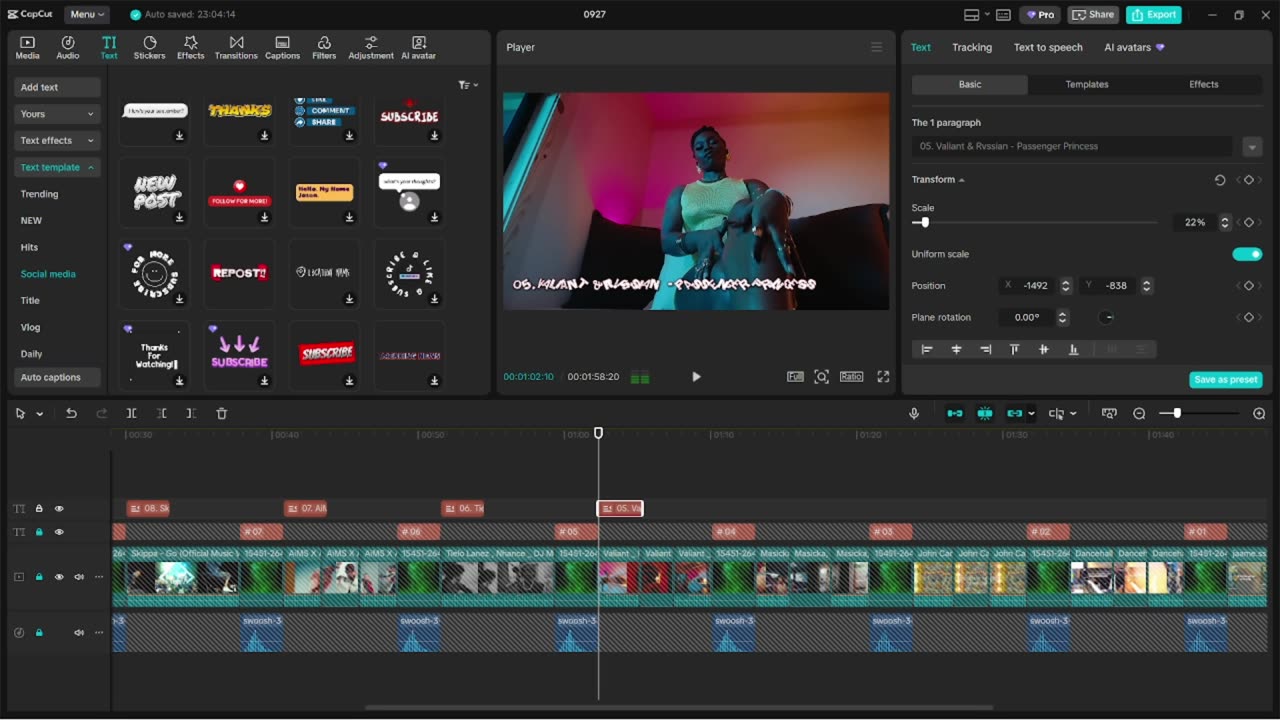This screenshot has width=1280, height=720.
Task: Collapse the Text template category
Action: [x=58, y=167]
